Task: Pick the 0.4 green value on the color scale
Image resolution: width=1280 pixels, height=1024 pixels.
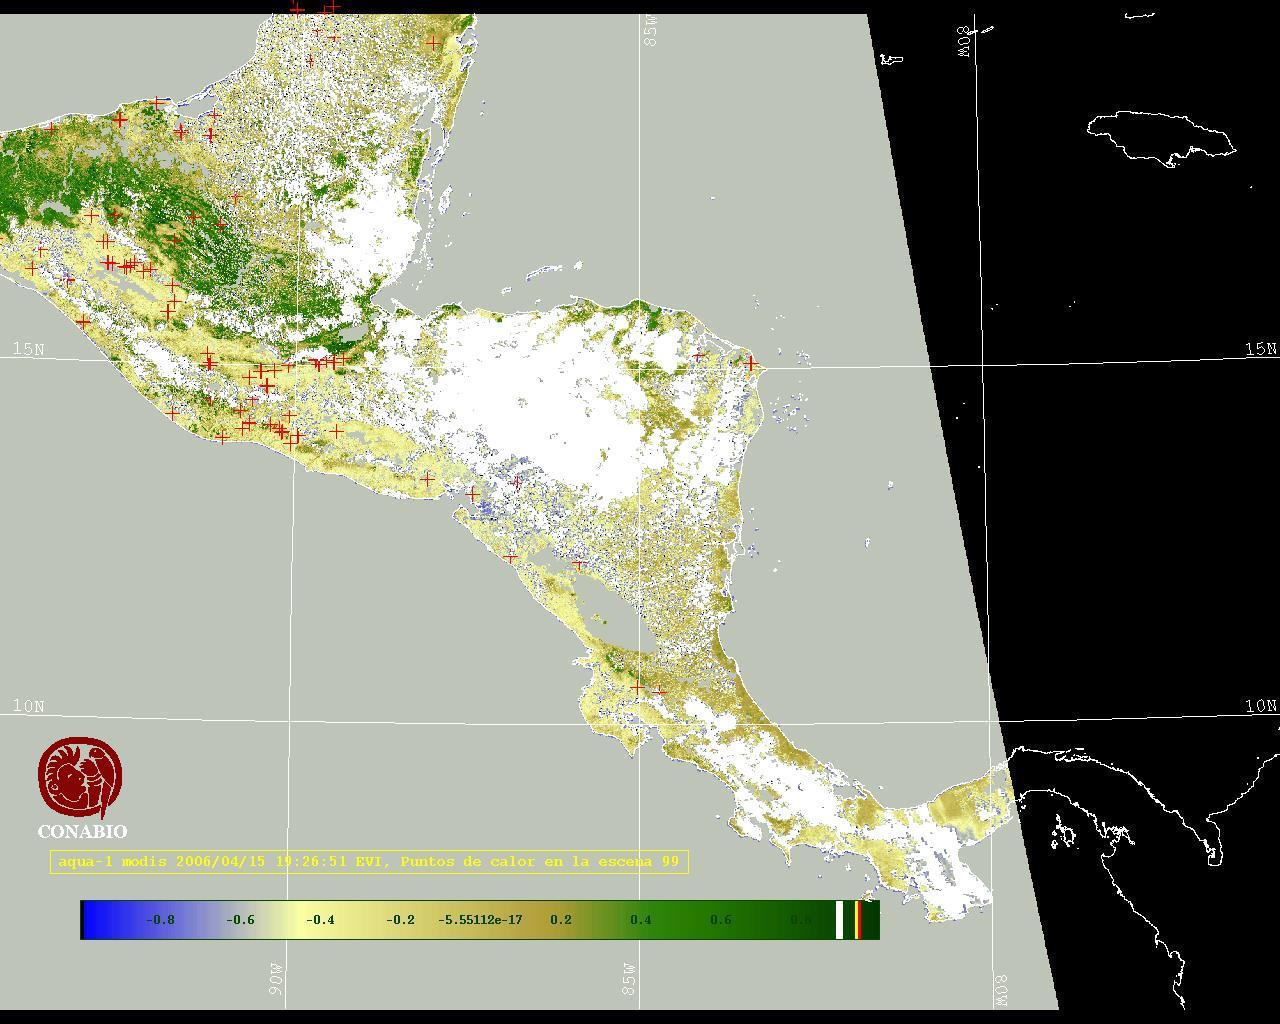Action: point(640,920)
